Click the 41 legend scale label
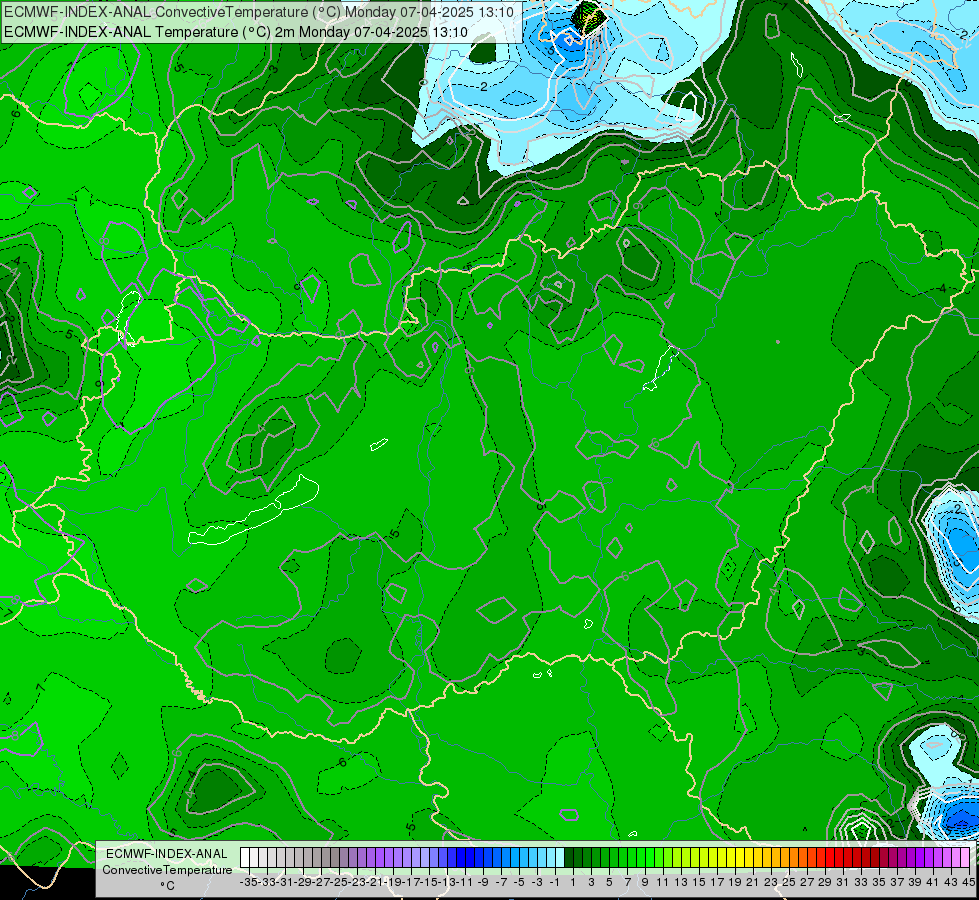Viewport: 979px width, 900px height. click(x=933, y=882)
